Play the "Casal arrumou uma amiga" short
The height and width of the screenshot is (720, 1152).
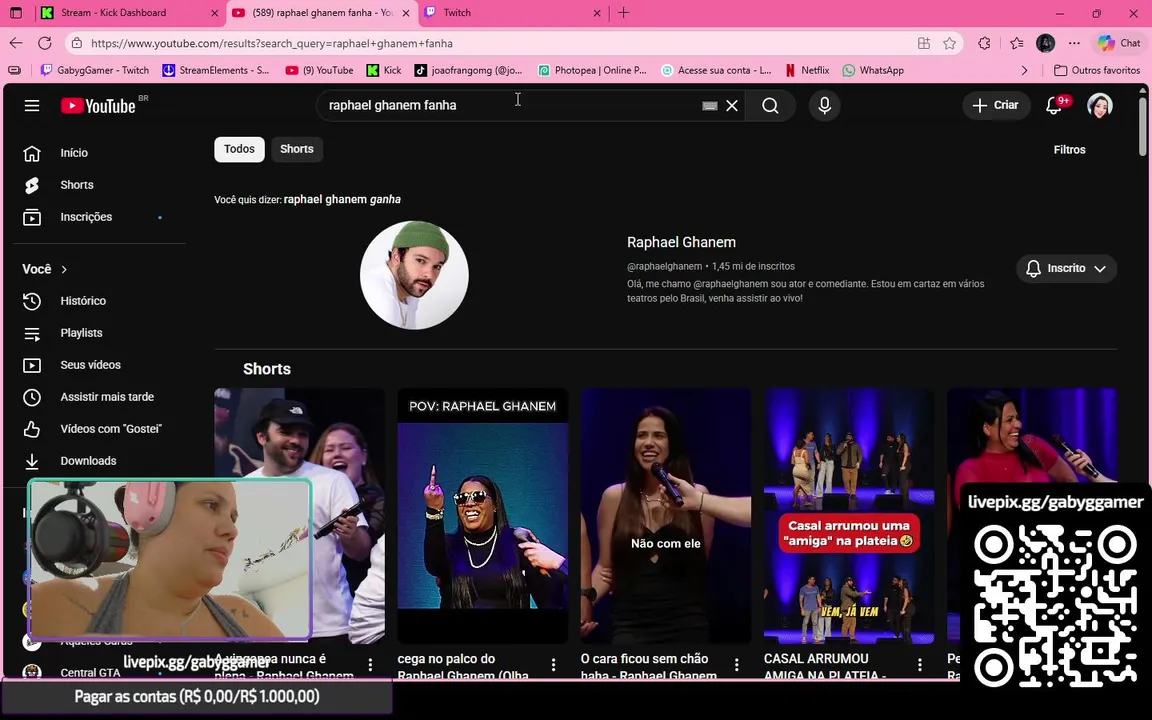tap(849, 516)
